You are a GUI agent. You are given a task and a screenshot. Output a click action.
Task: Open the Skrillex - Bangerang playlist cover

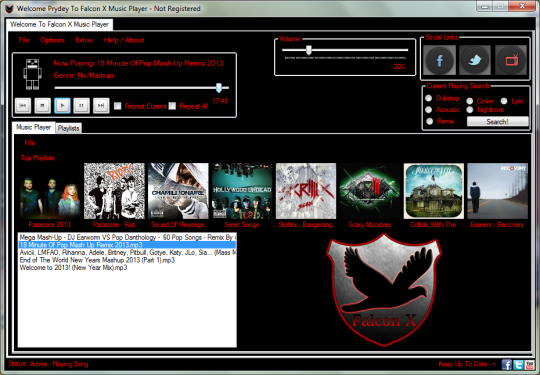tap(306, 191)
